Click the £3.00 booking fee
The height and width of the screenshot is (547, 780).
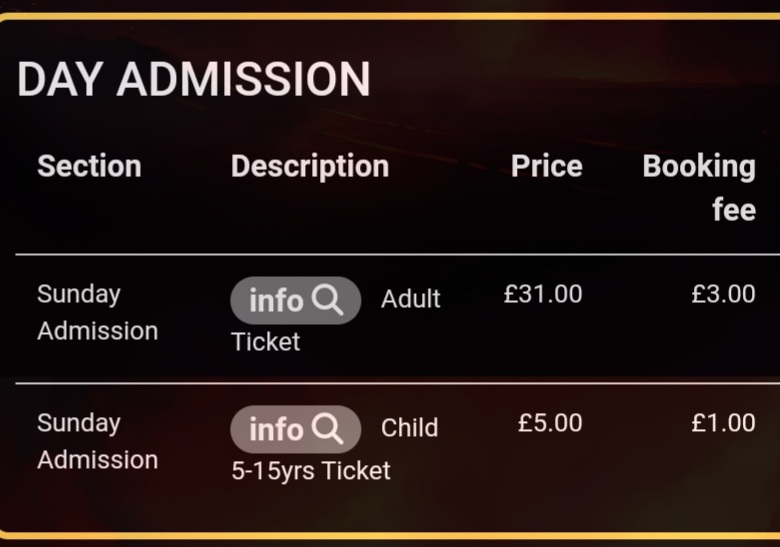point(723,294)
